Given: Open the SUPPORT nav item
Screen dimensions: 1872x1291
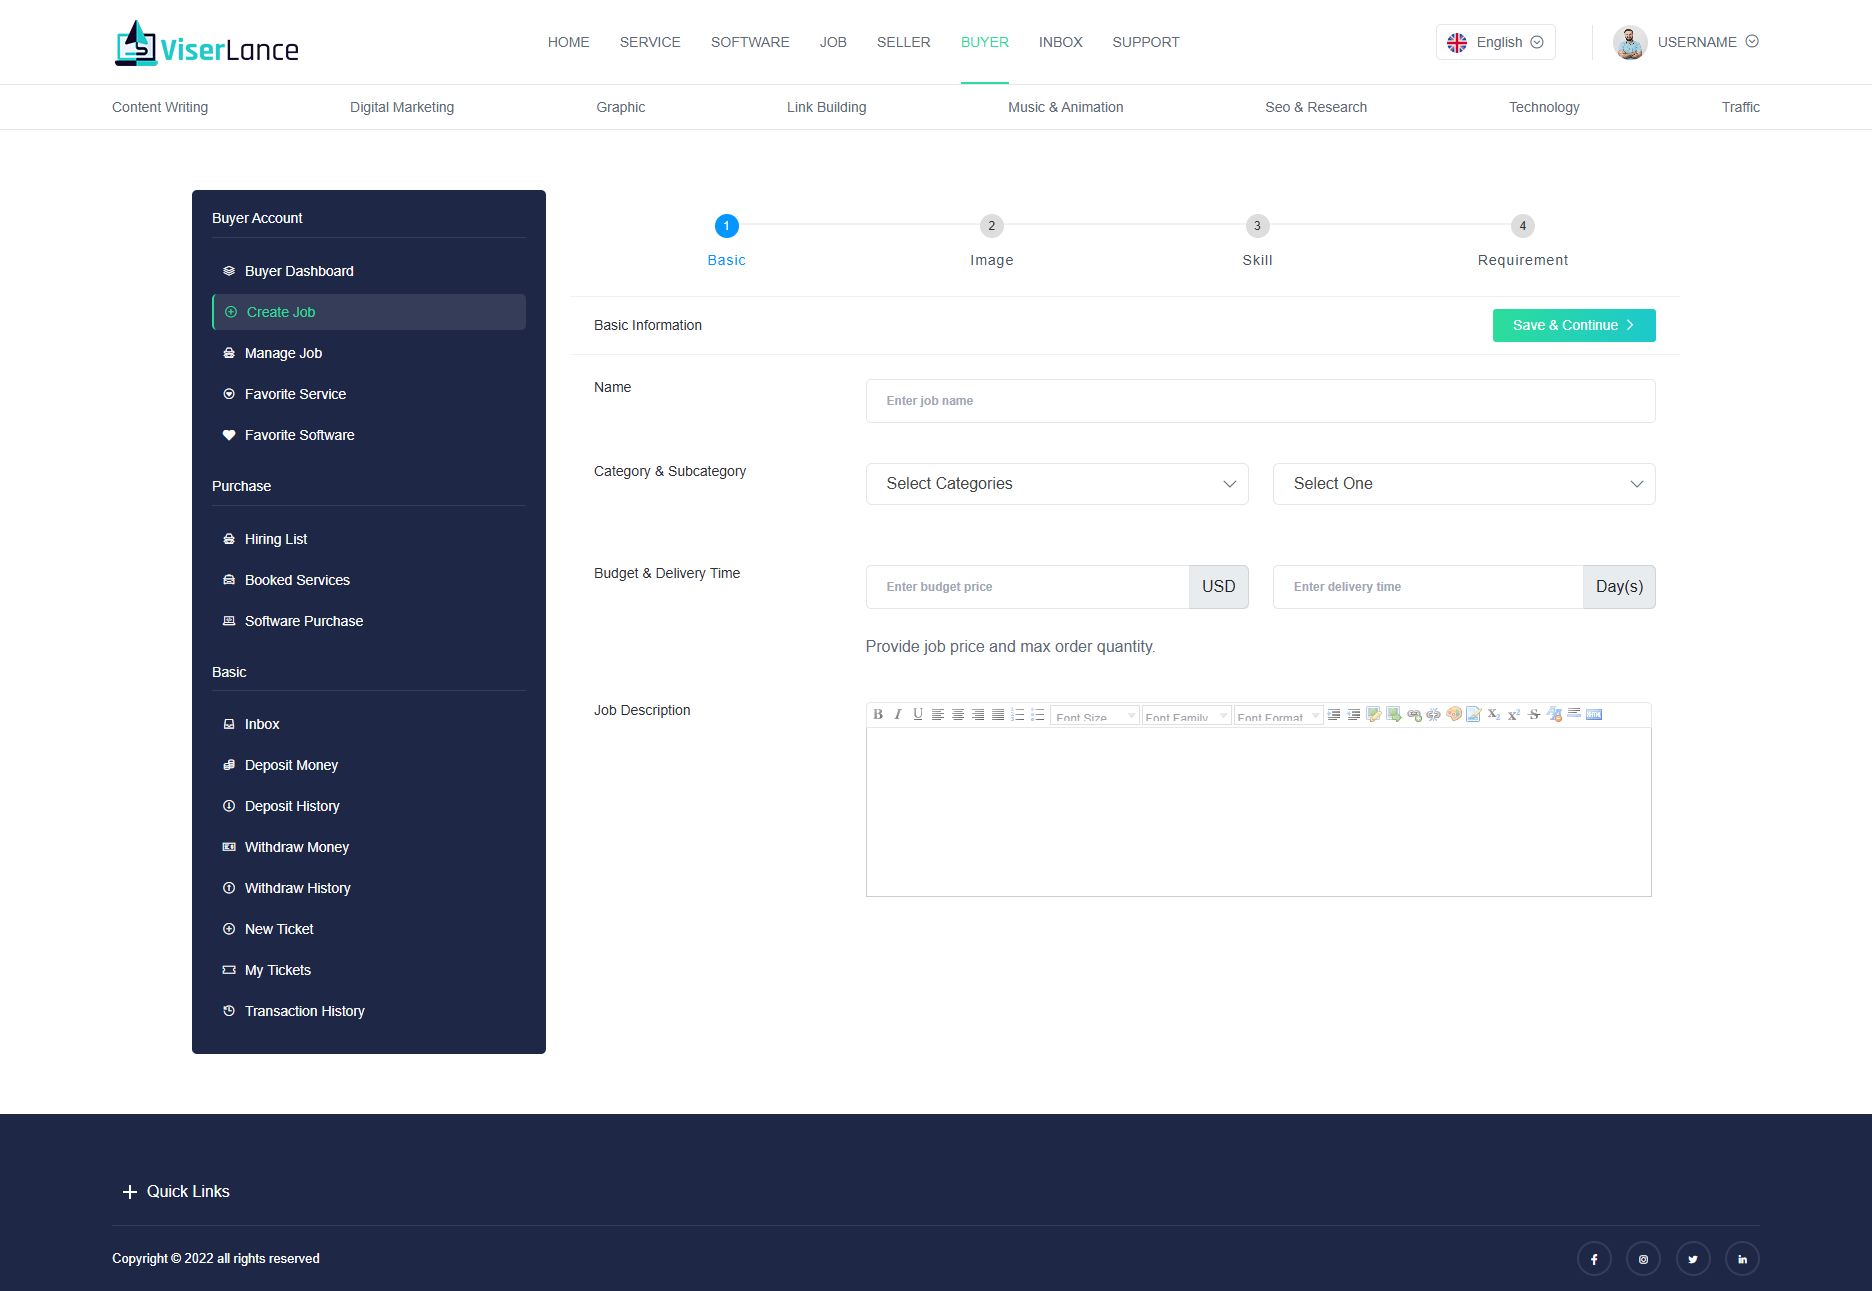Looking at the screenshot, I should [1146, 42].
